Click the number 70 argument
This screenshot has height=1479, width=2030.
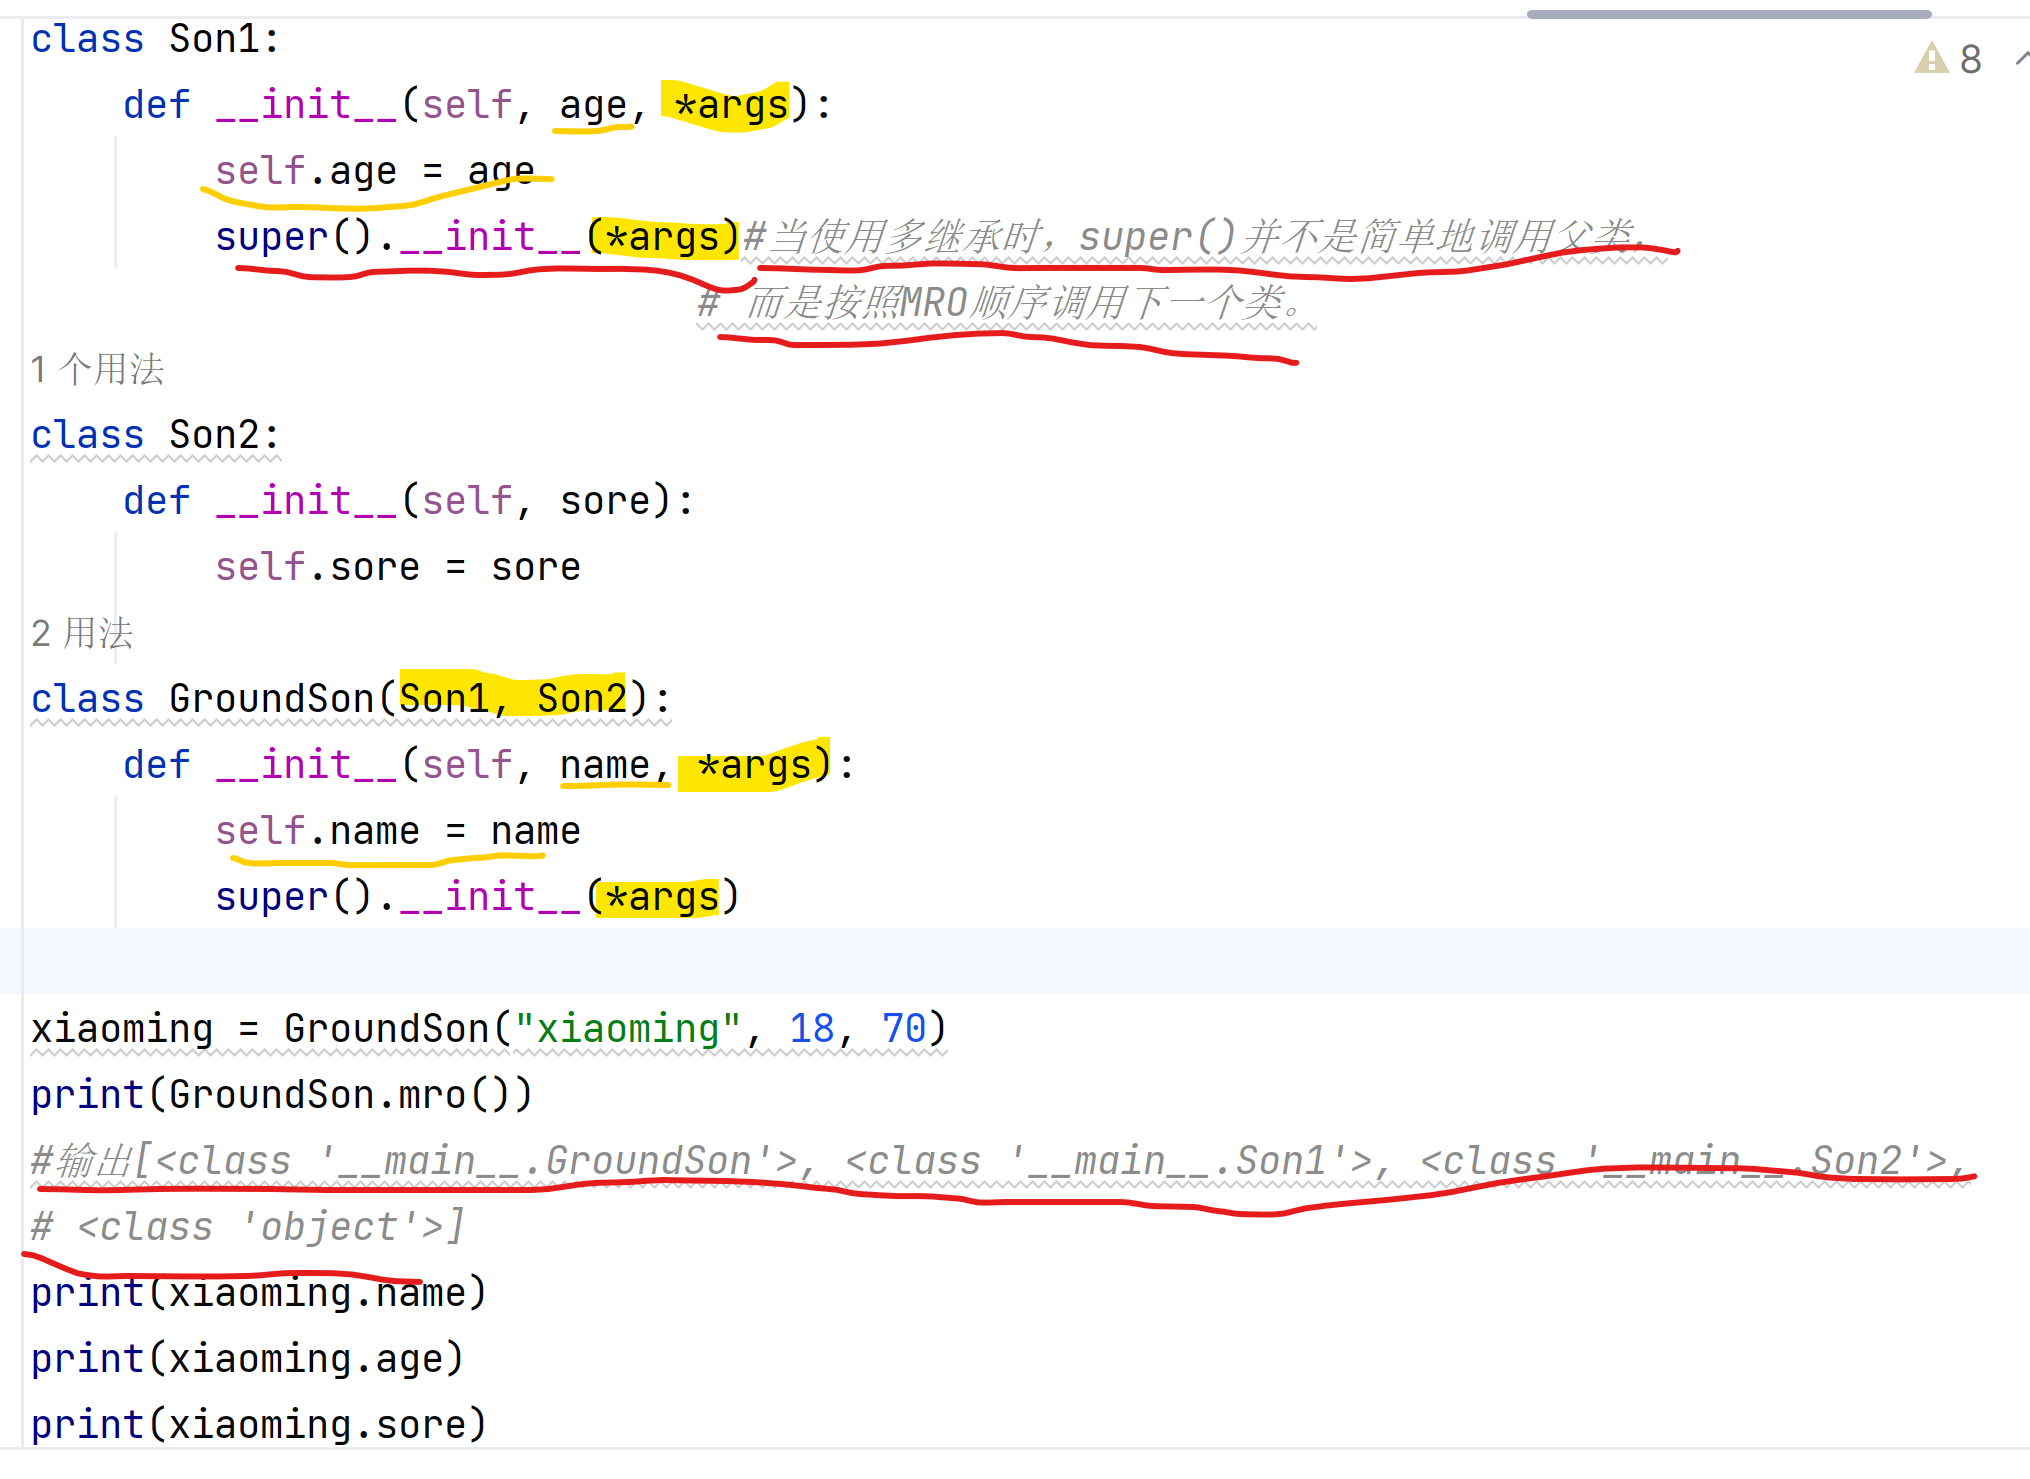click(x=904, y=1028)
